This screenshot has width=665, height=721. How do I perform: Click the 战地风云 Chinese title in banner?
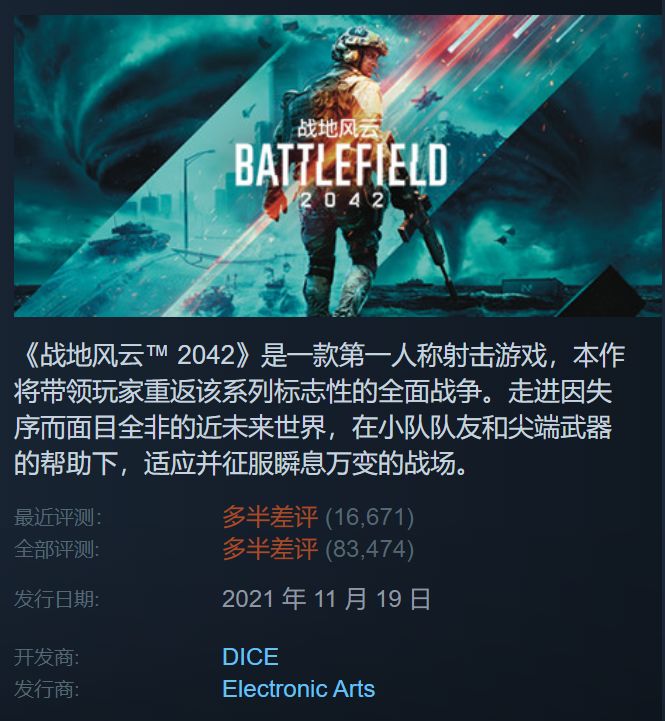pos(338,129)
